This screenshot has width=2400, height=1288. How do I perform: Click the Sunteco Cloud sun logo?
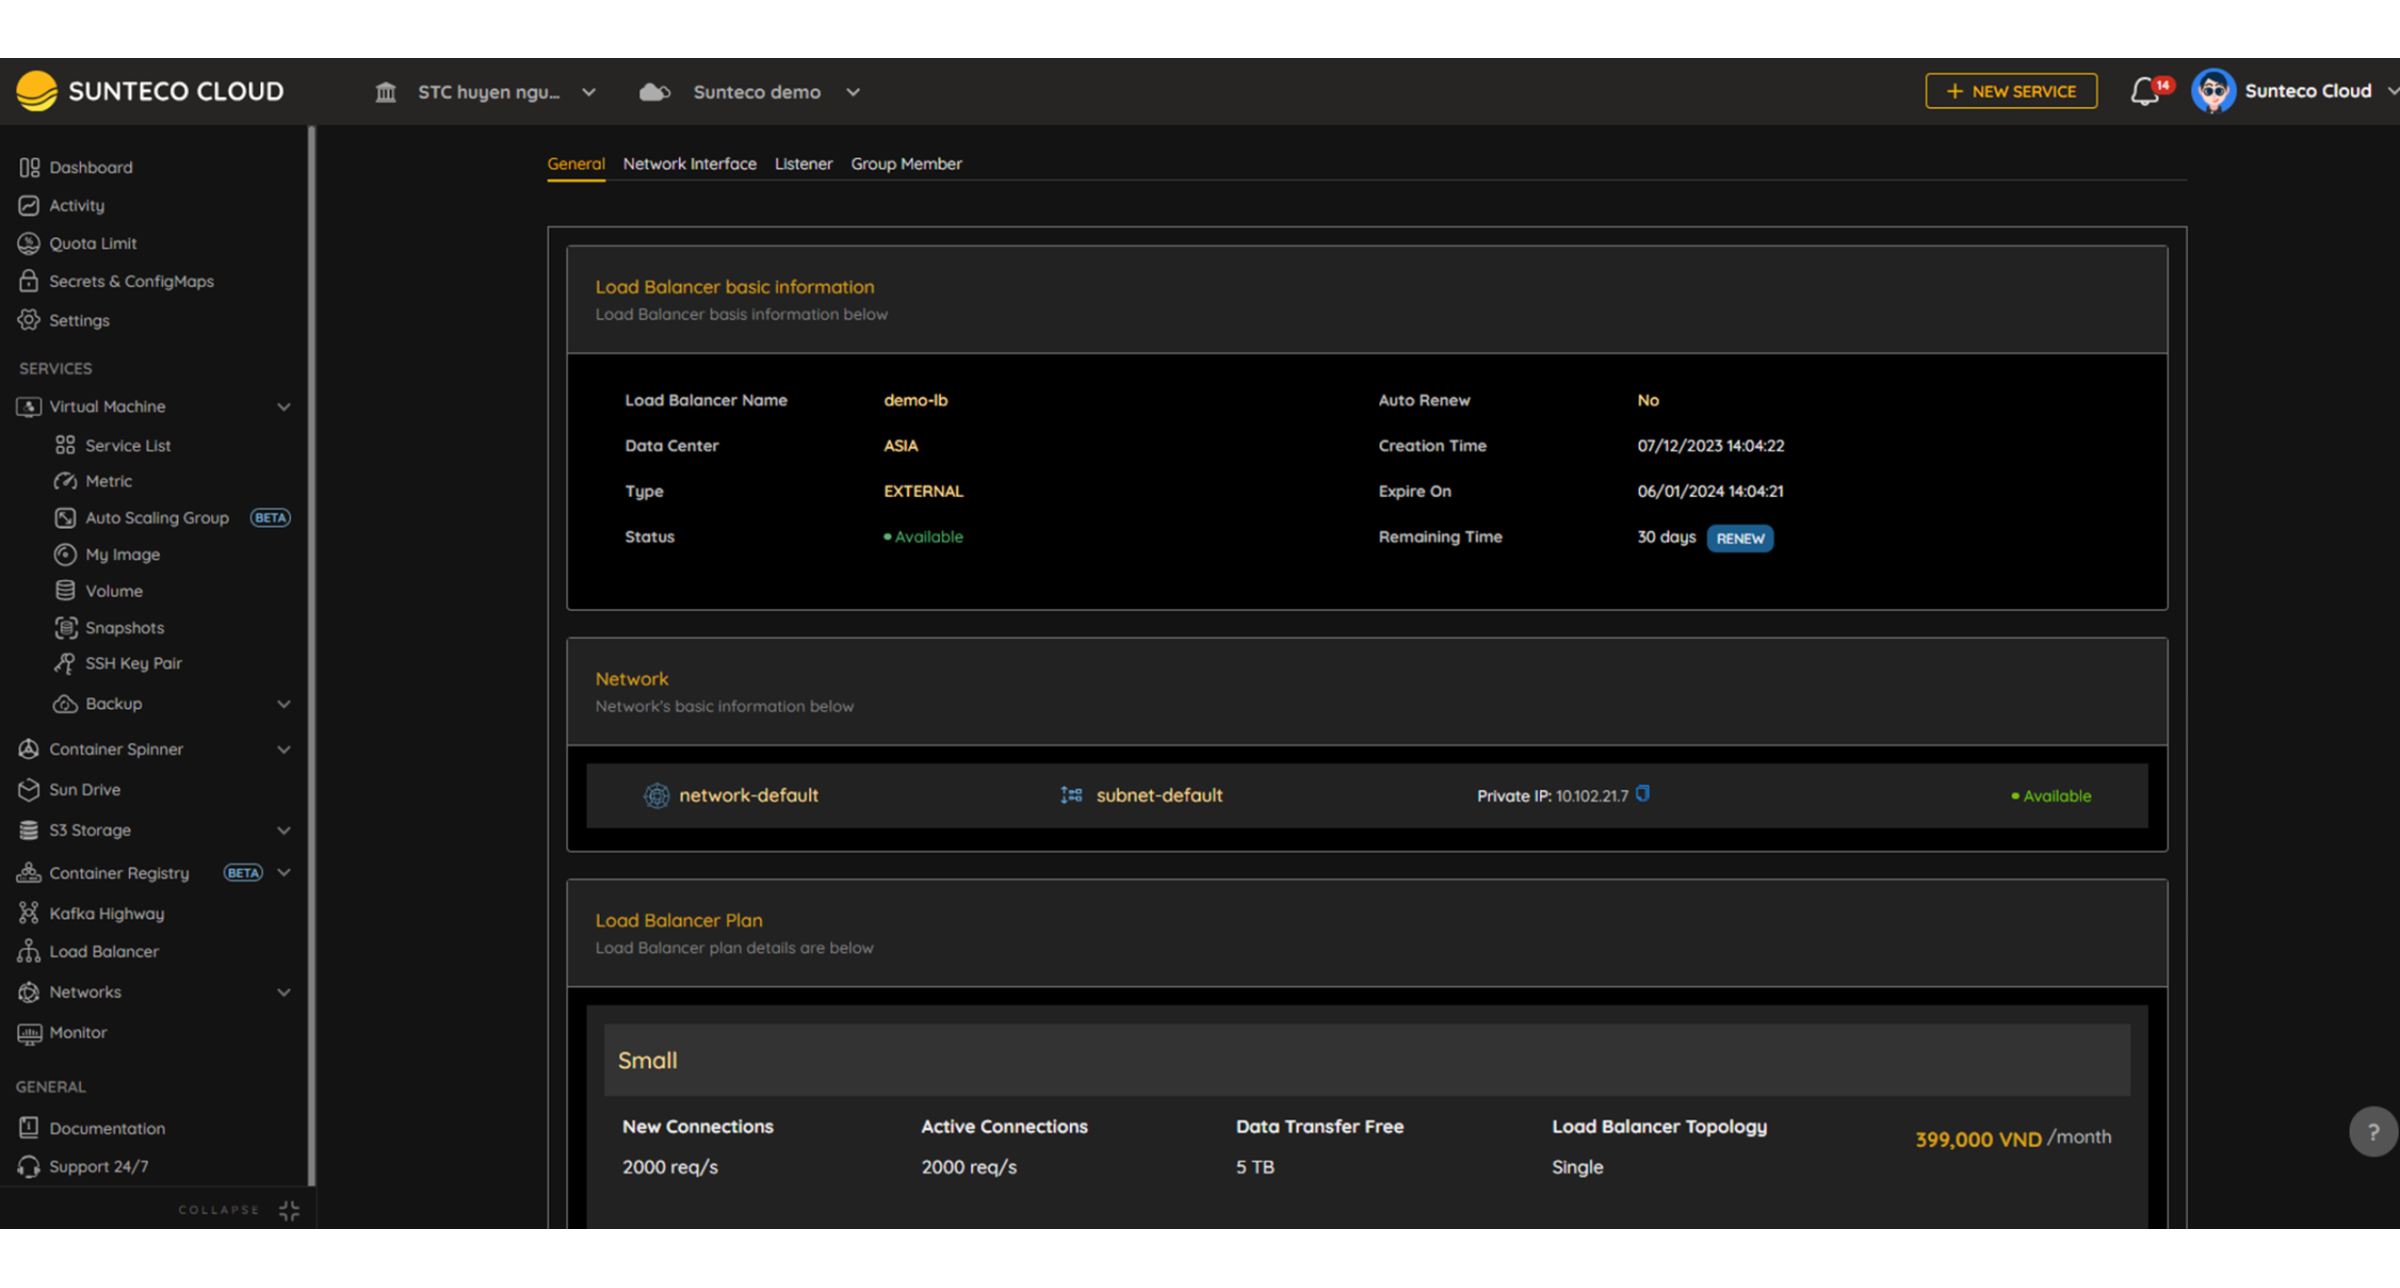(37, 91)
